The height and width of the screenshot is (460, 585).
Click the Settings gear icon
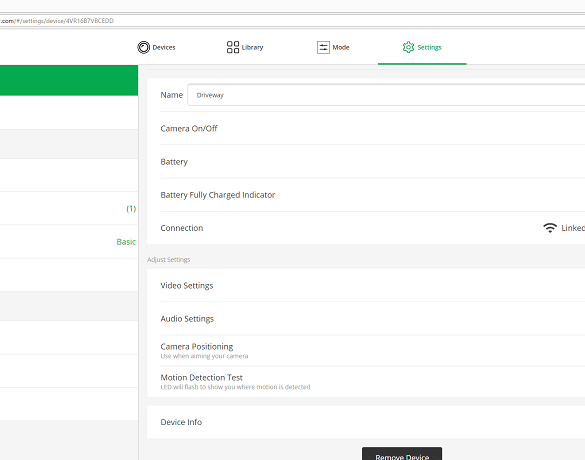click(409, 47)
